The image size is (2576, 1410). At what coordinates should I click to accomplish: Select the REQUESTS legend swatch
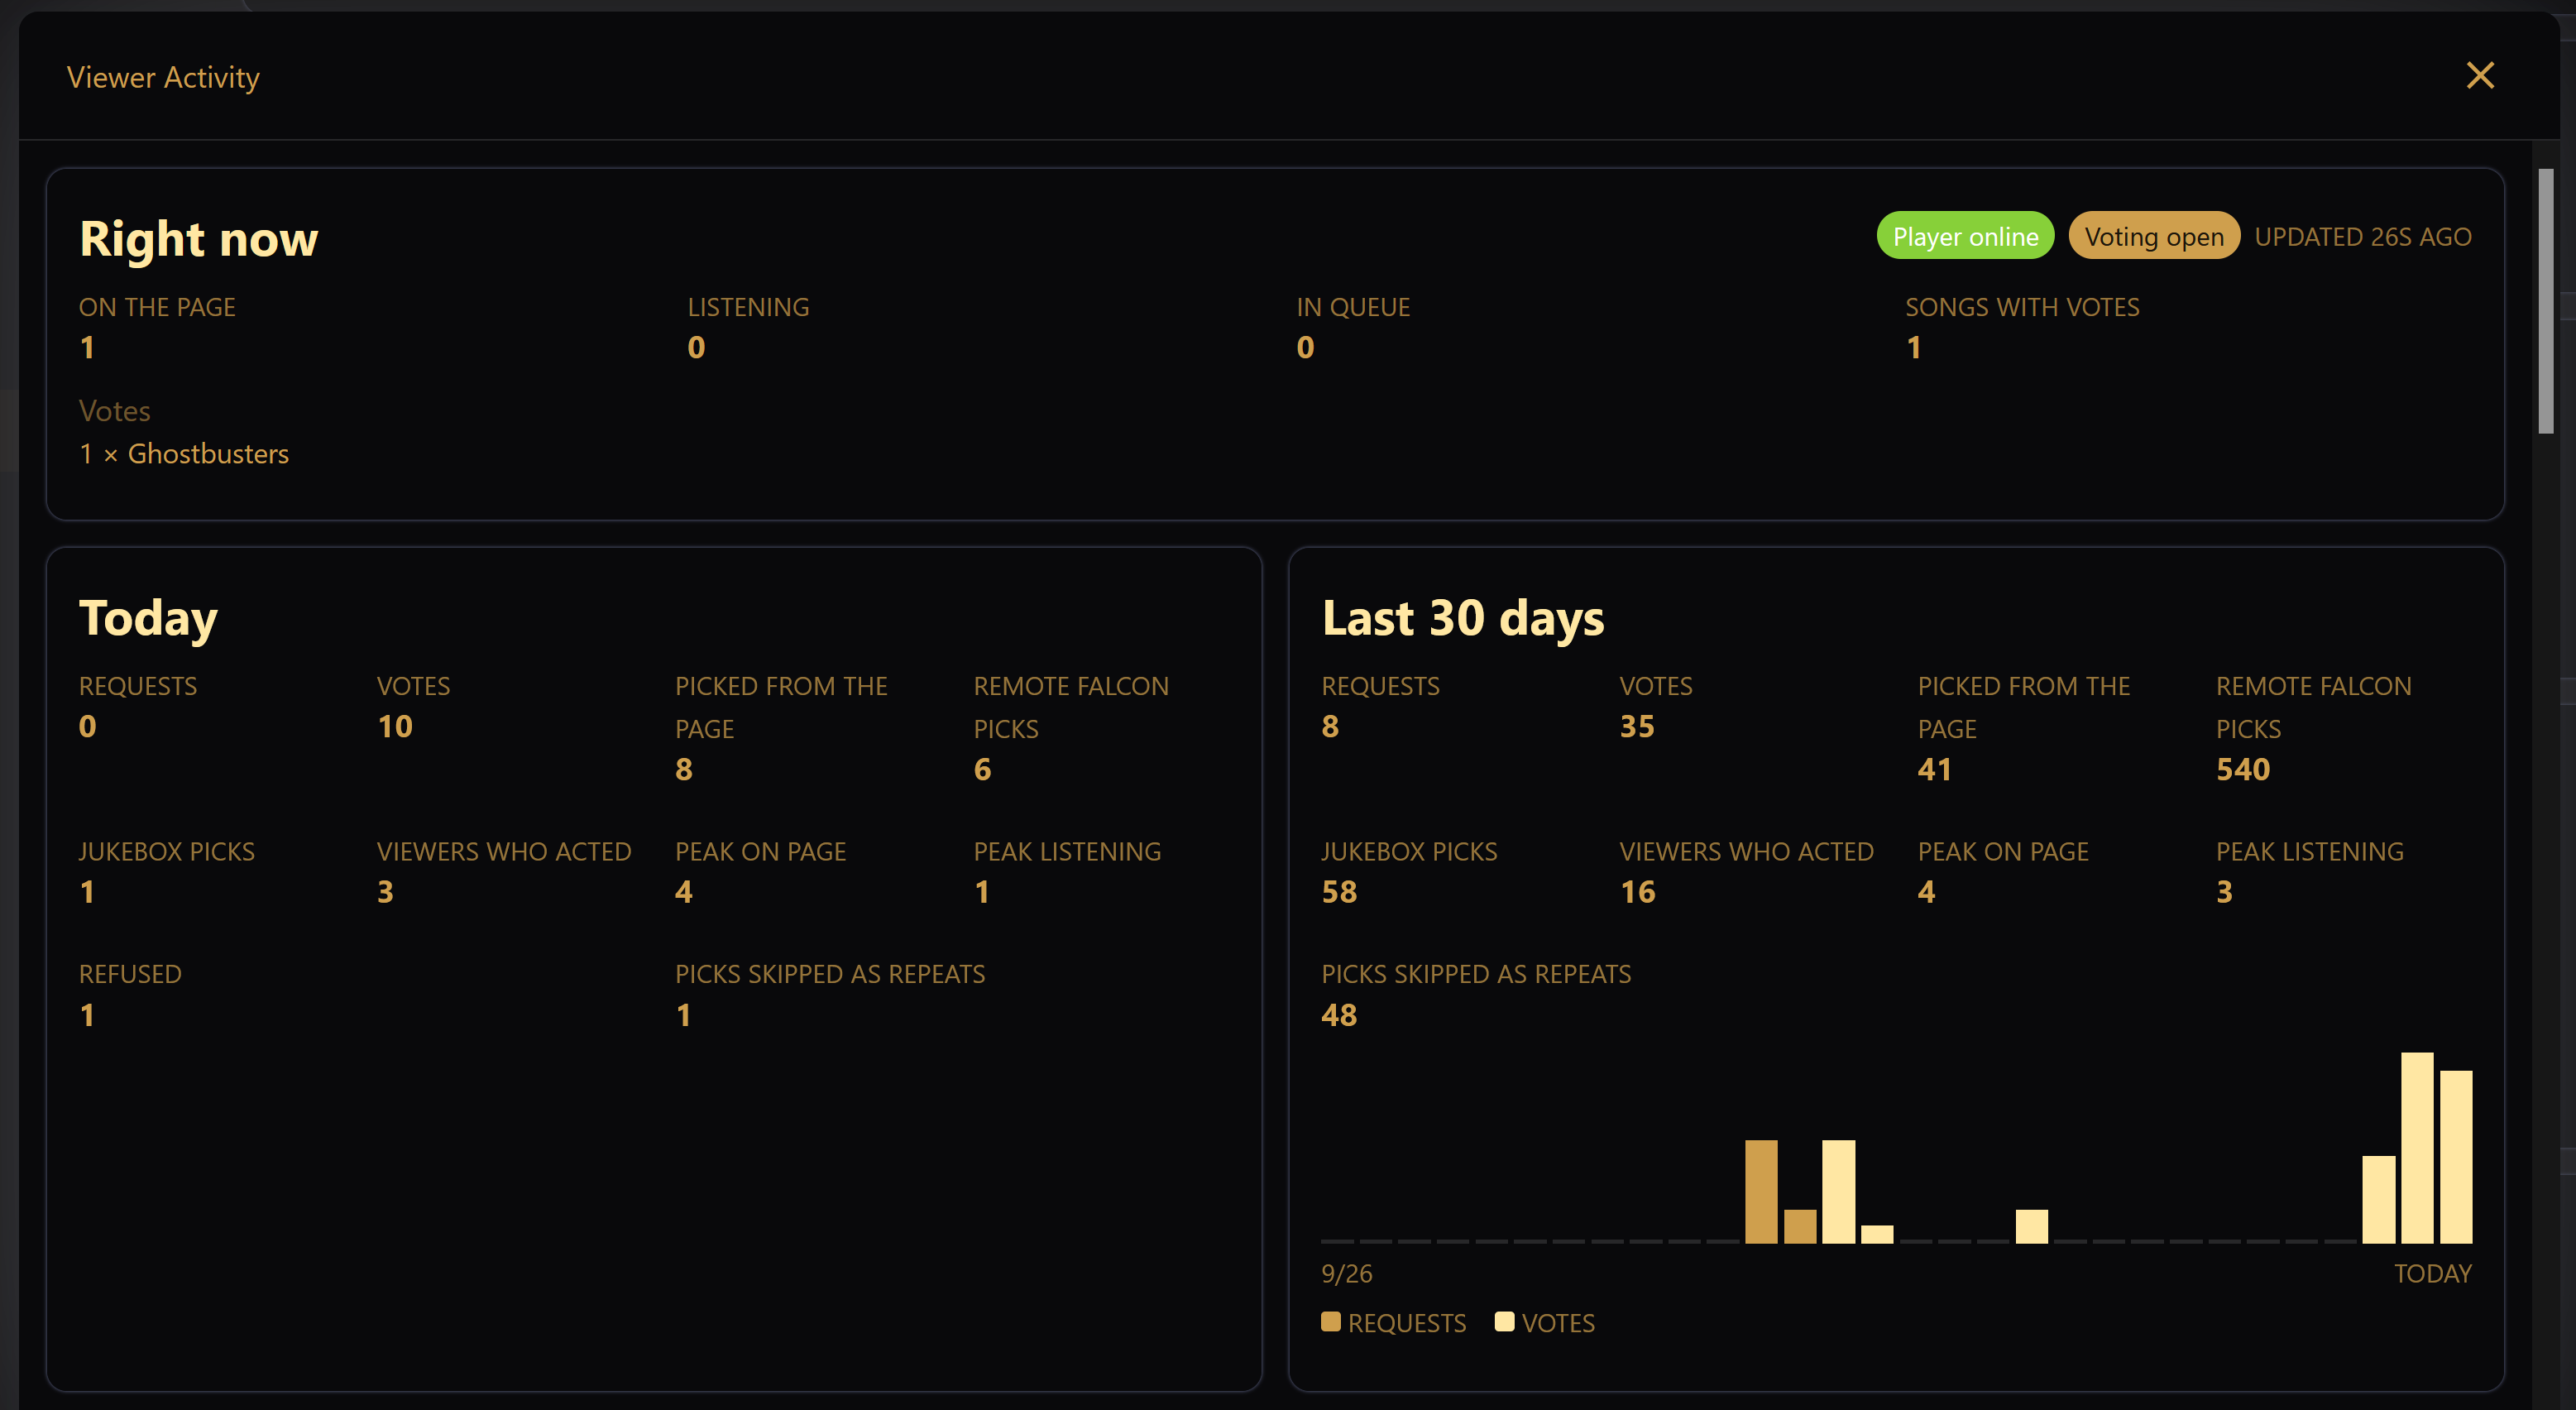point(1331,1322)
